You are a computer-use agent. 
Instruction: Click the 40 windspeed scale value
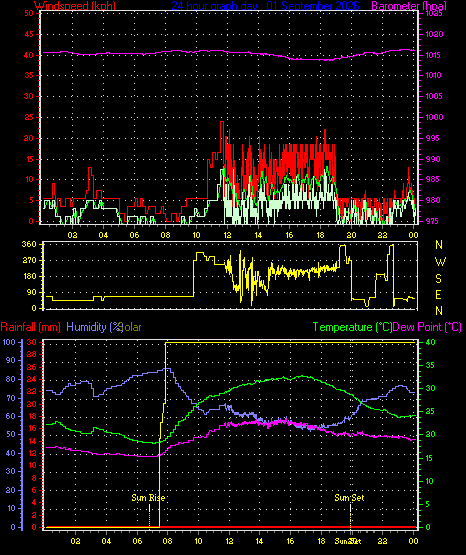pyautogui.click(x=29, y=55)
